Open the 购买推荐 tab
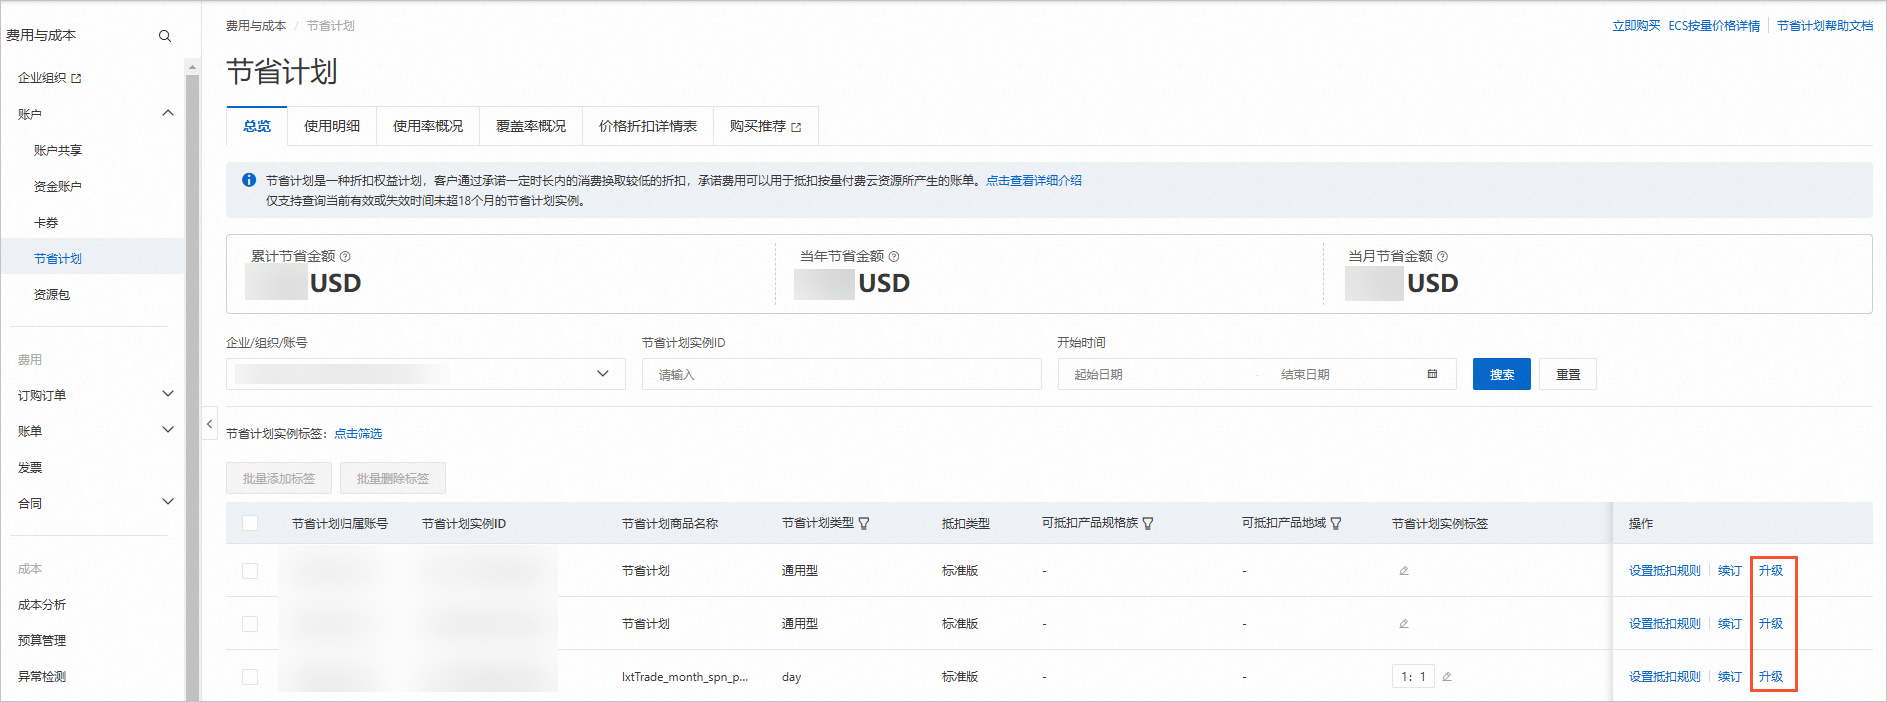Screen dimensions: 1887x702 [766, 126]
